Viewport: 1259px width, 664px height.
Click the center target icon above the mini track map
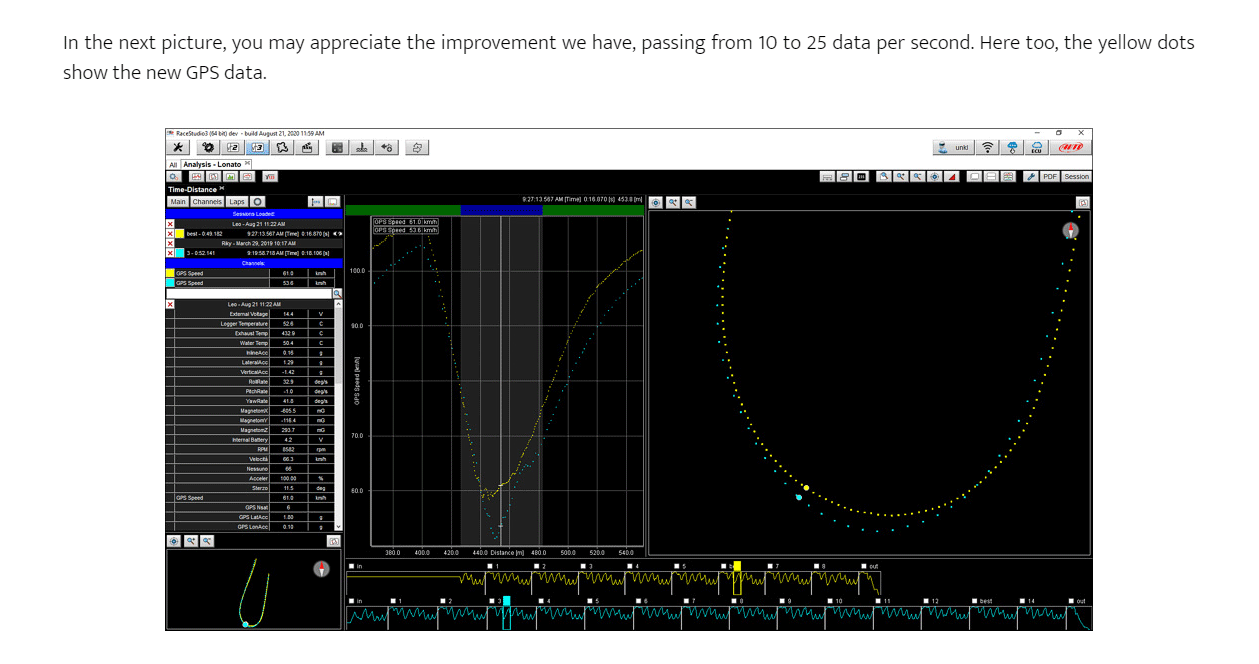pyautogui.click(x=173, y=540)
